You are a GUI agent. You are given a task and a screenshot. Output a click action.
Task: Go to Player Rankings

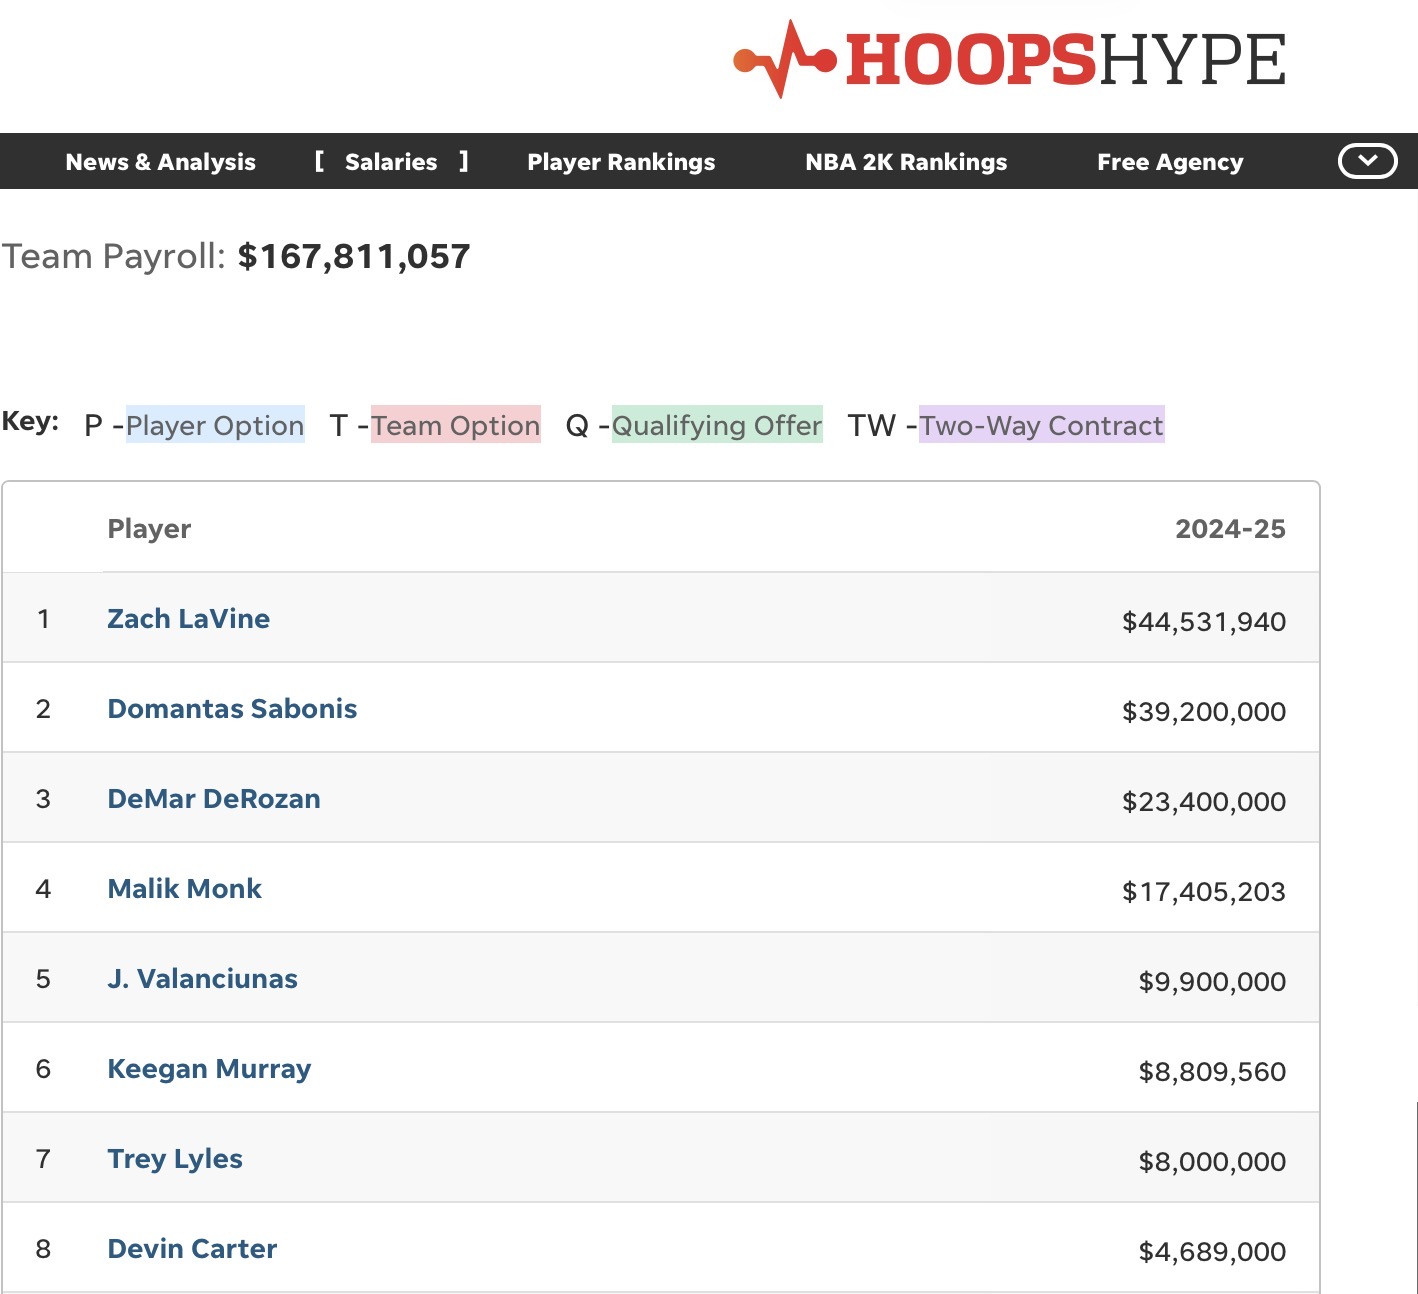click(621, 162)
